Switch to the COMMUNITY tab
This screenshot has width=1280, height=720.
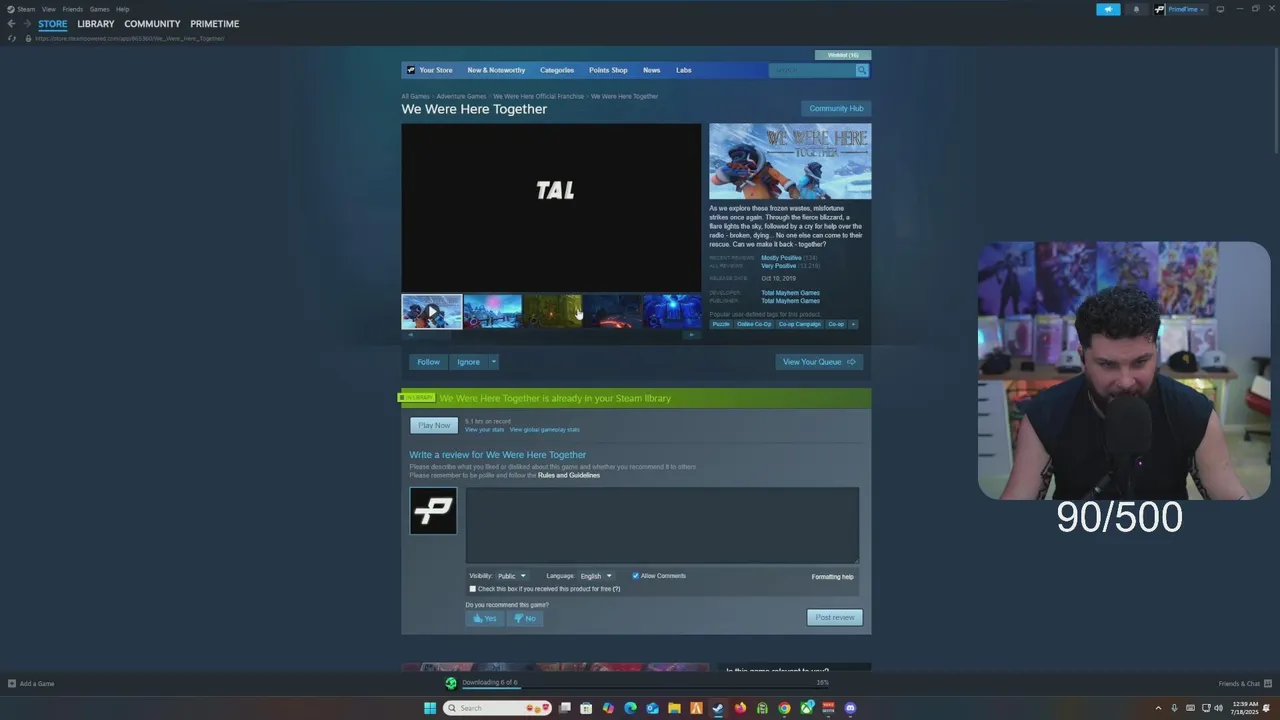coord(152,24)
